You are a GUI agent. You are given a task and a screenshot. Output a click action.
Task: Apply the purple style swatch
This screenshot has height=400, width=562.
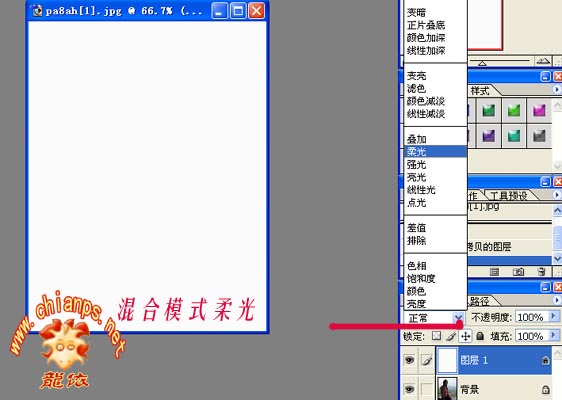[x=488, y=135]
